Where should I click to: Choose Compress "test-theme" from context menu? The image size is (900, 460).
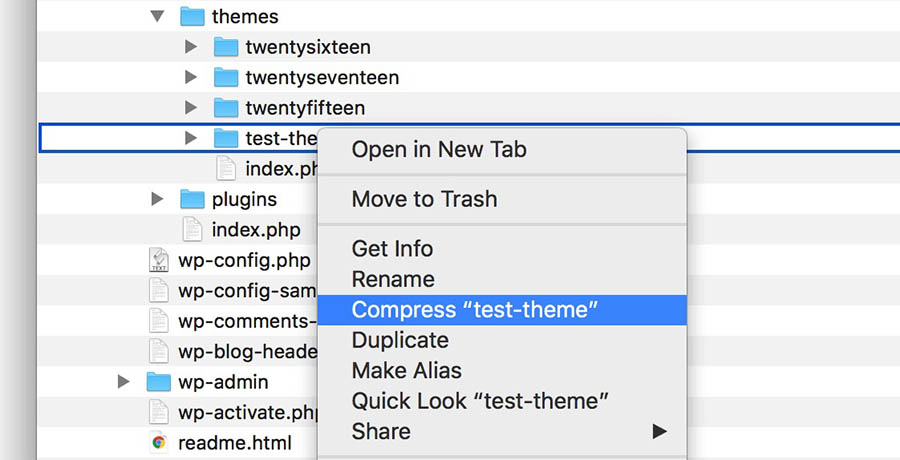475,310
